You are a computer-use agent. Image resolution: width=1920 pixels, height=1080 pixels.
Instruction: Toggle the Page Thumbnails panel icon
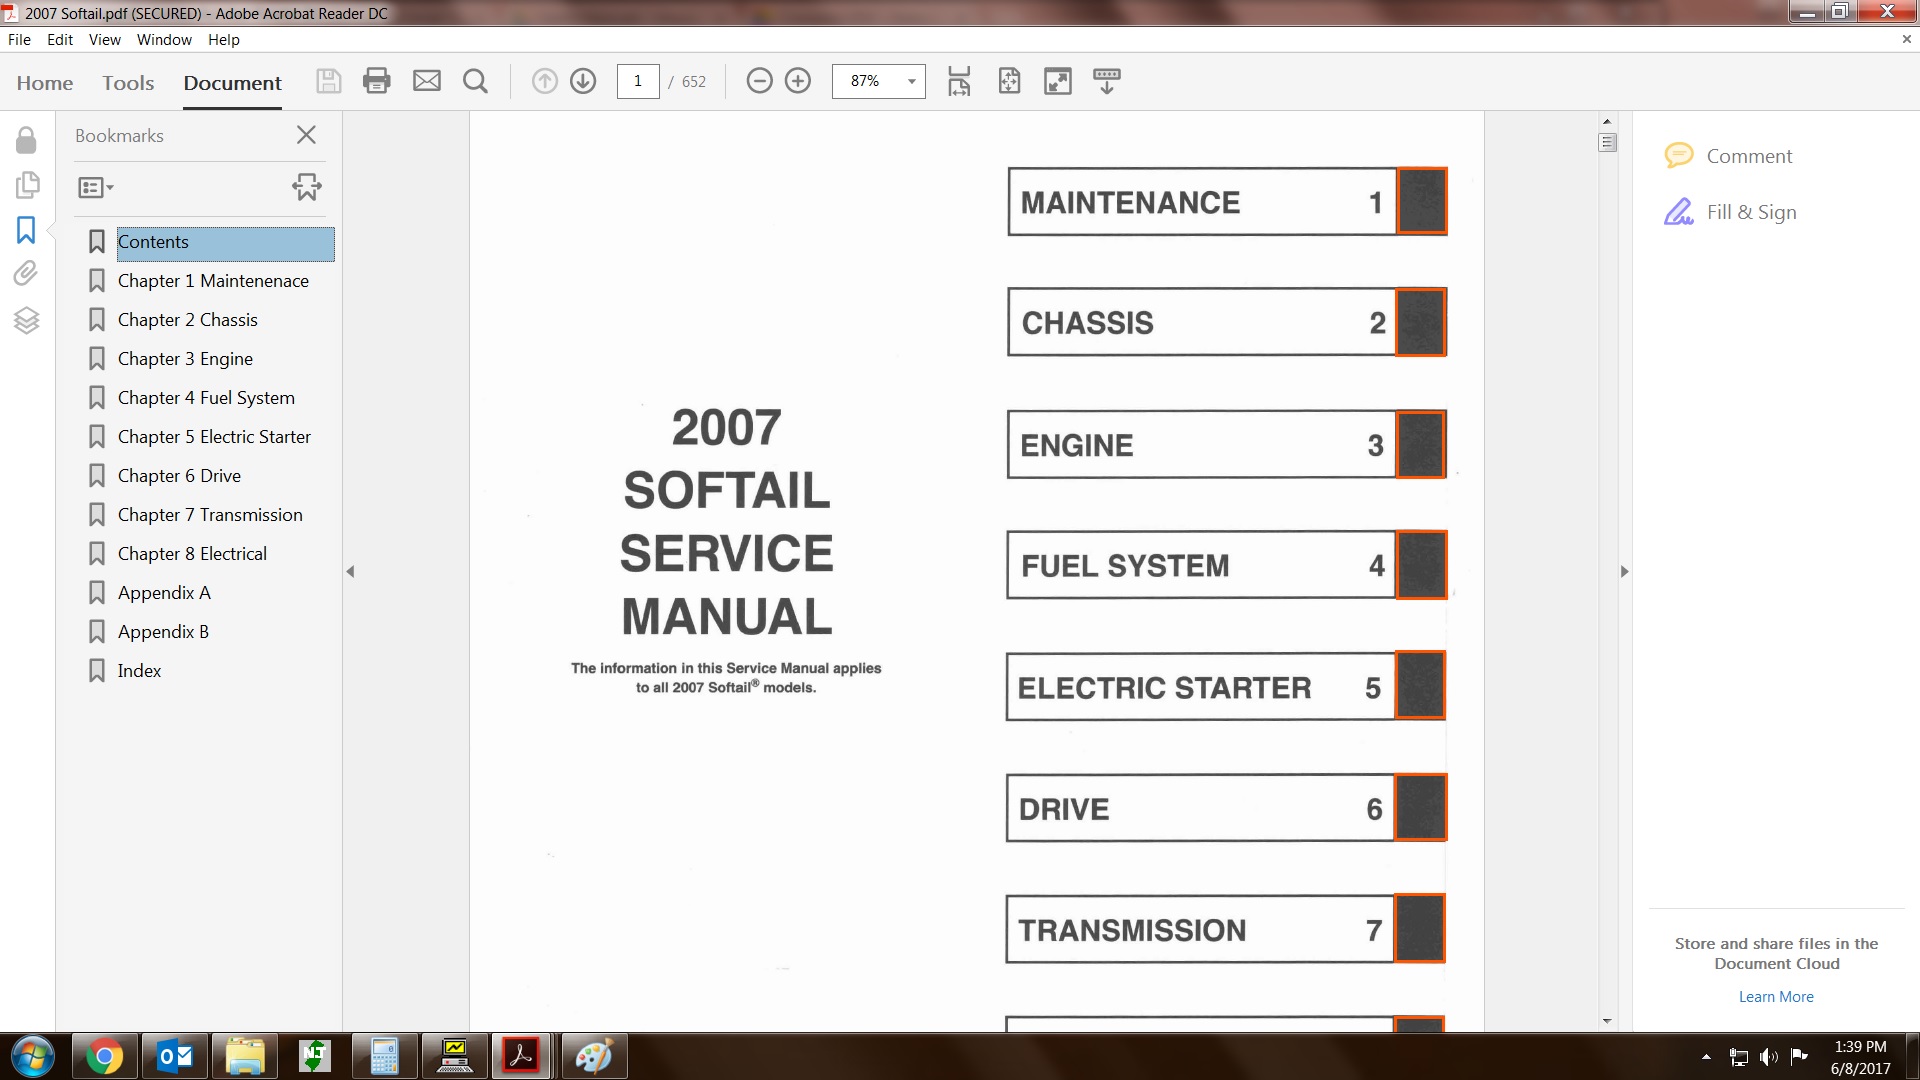pyautogui.click(x=26, y=185)
